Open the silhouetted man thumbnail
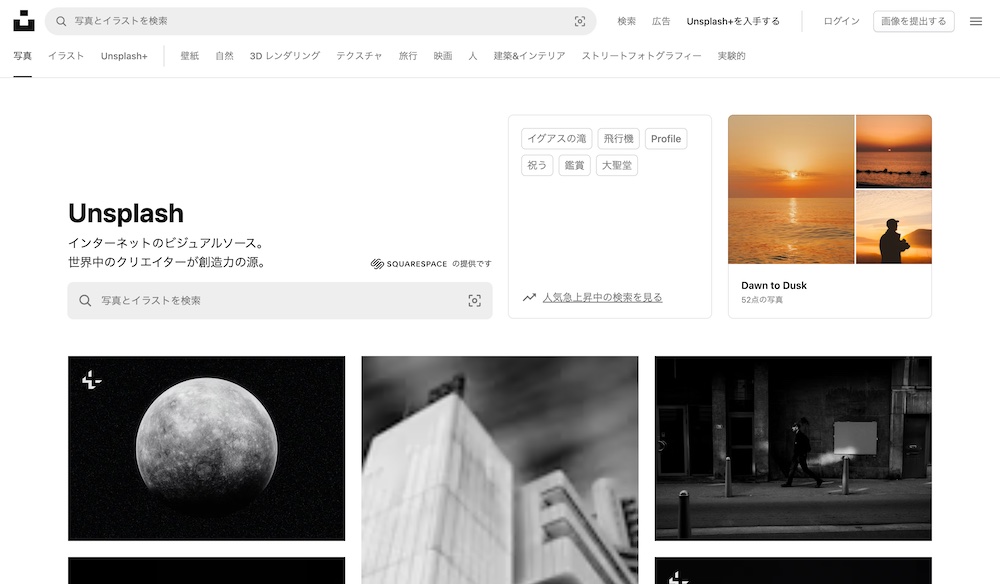 click(893, 227)
